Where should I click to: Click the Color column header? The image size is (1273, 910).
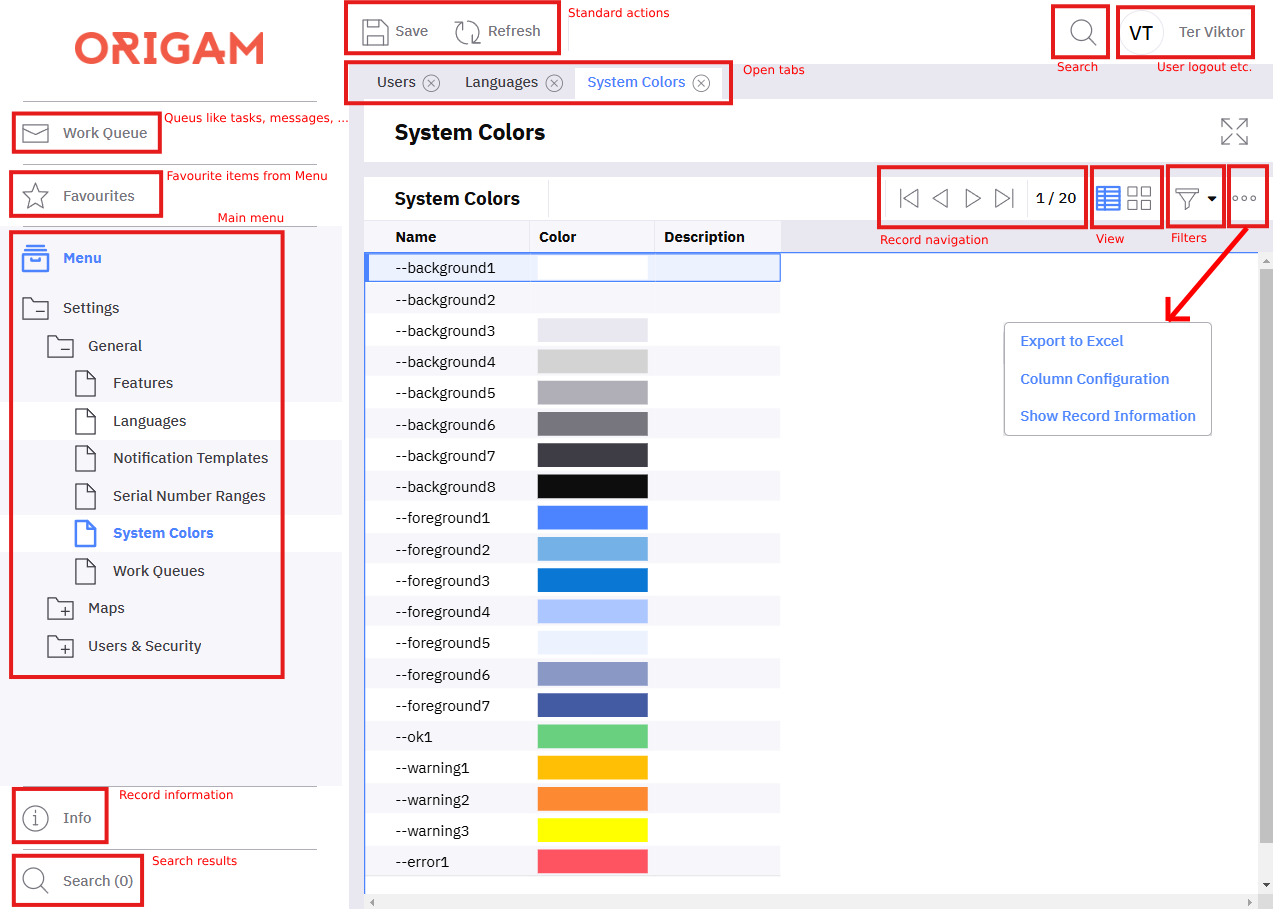(x=558, y=237)
